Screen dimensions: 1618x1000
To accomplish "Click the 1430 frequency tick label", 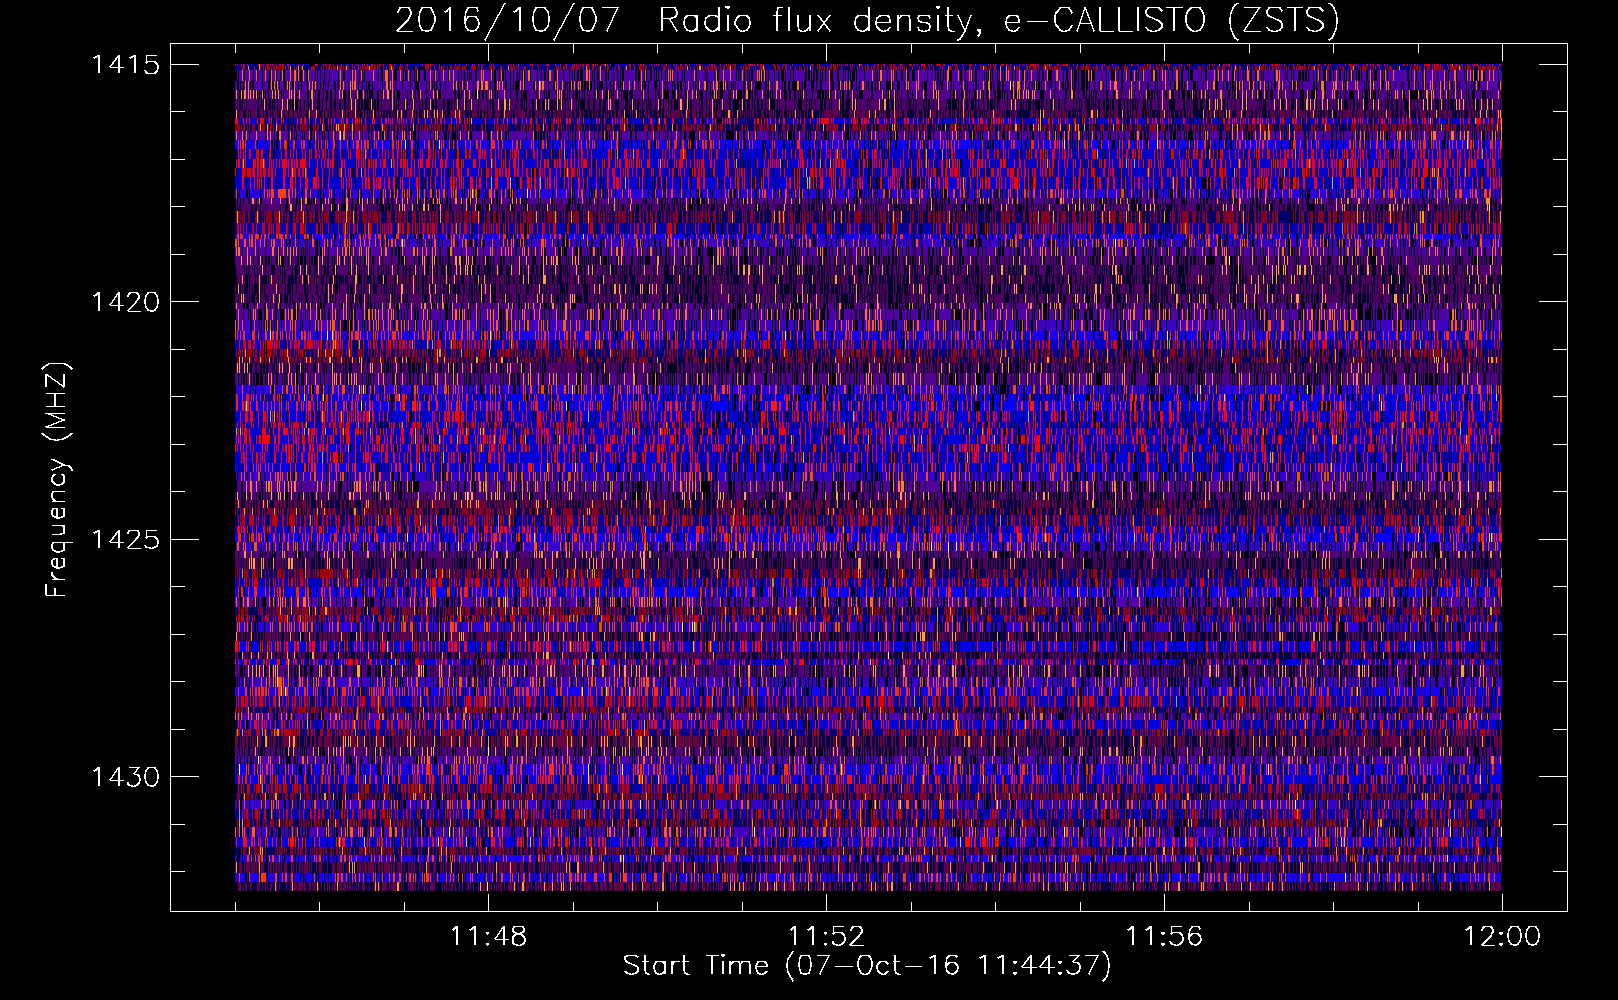I will click(x=125, y=777).
